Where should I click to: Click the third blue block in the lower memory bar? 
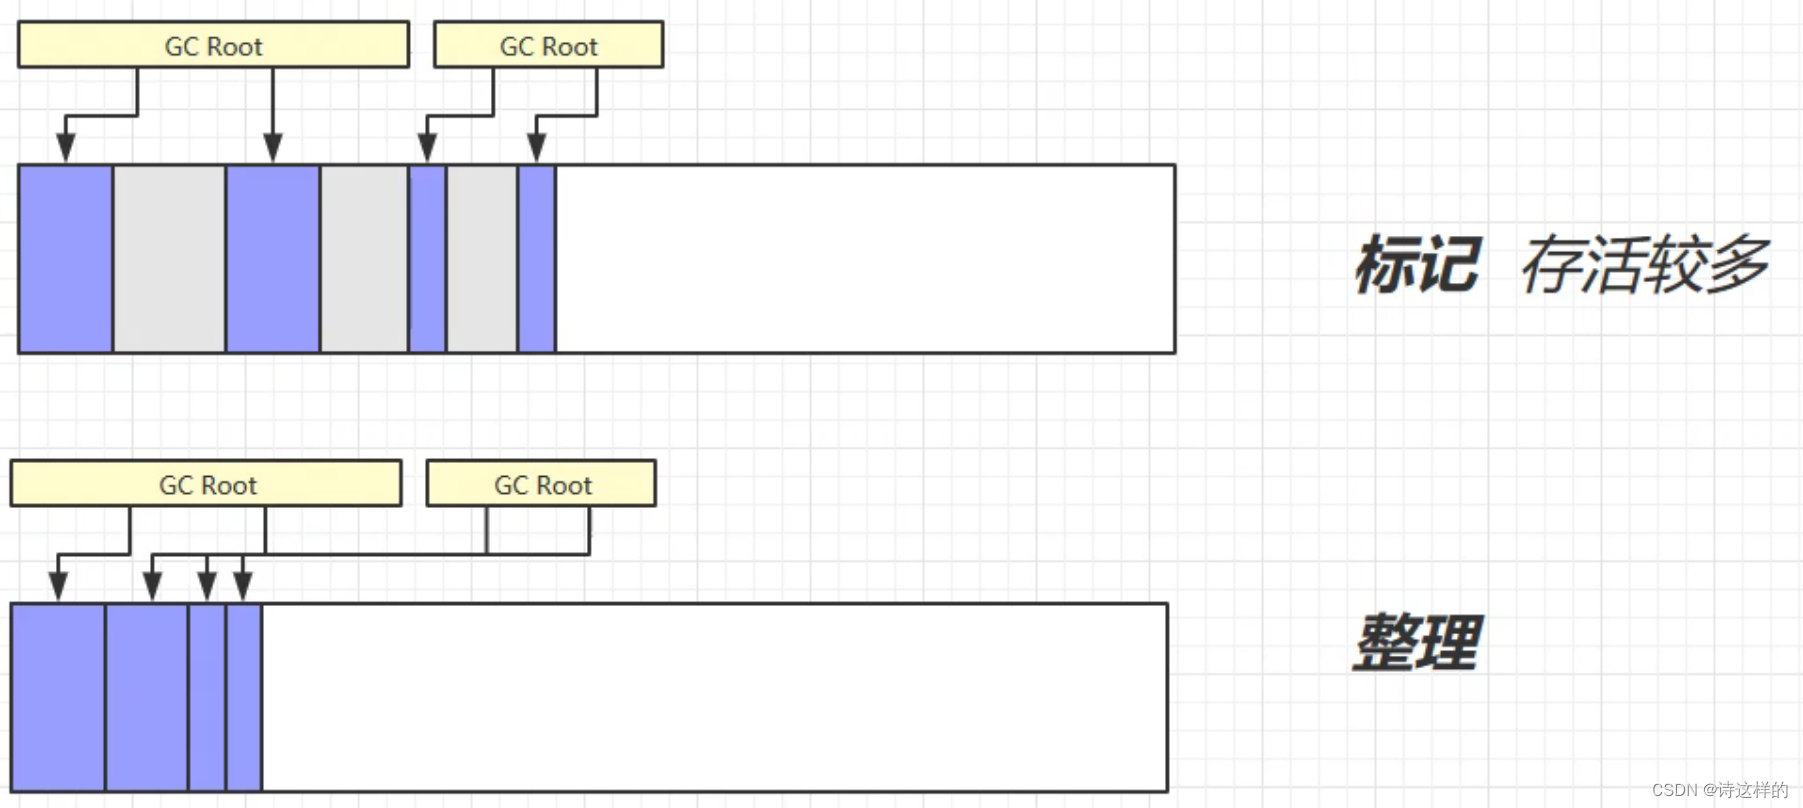(207, 698)
